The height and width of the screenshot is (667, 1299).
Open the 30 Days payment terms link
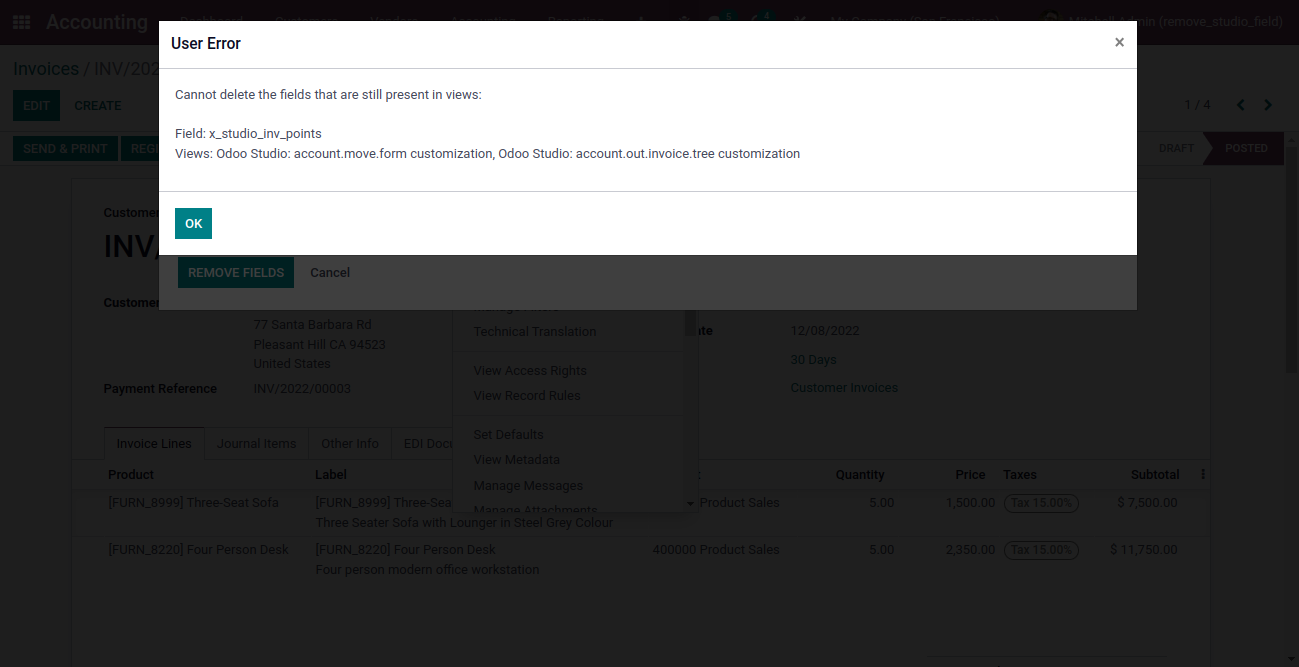(x=813, y=359)
